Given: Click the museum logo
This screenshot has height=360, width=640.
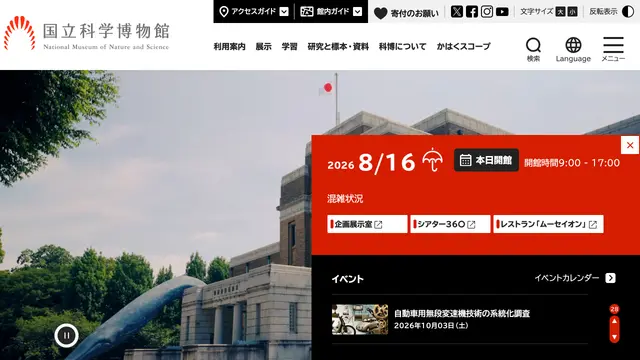Looking at the screenshot, I should coord(87,33).
